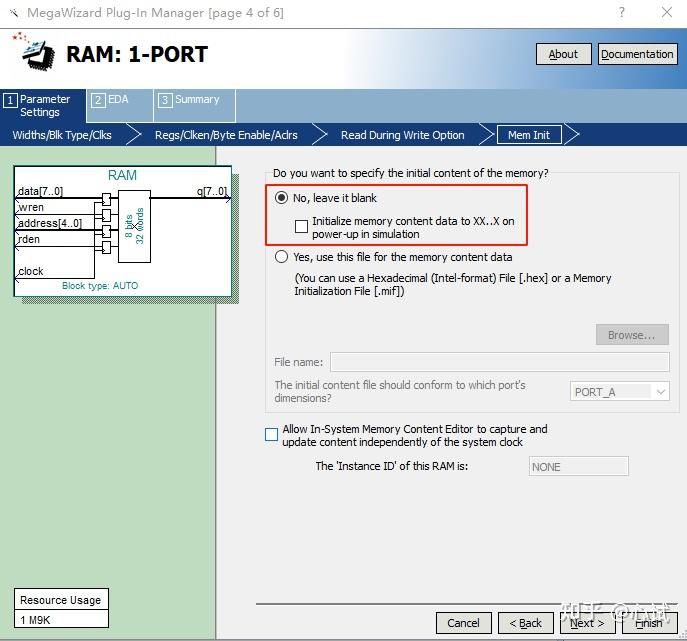Click the File name input field
Screen dimensions: 687x641
pyautogui.click(x=499, y=362)
